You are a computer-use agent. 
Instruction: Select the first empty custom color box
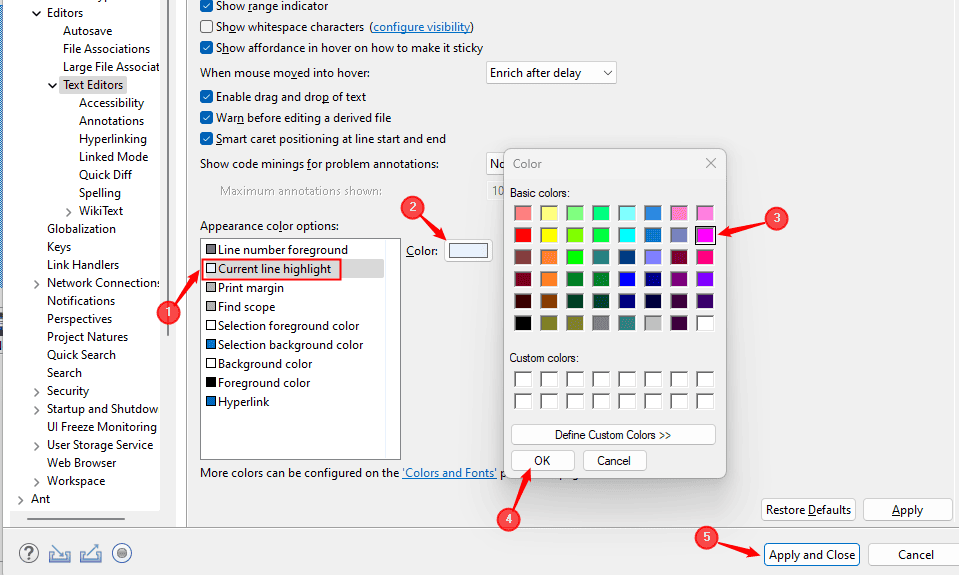click(x=523, y=379)
